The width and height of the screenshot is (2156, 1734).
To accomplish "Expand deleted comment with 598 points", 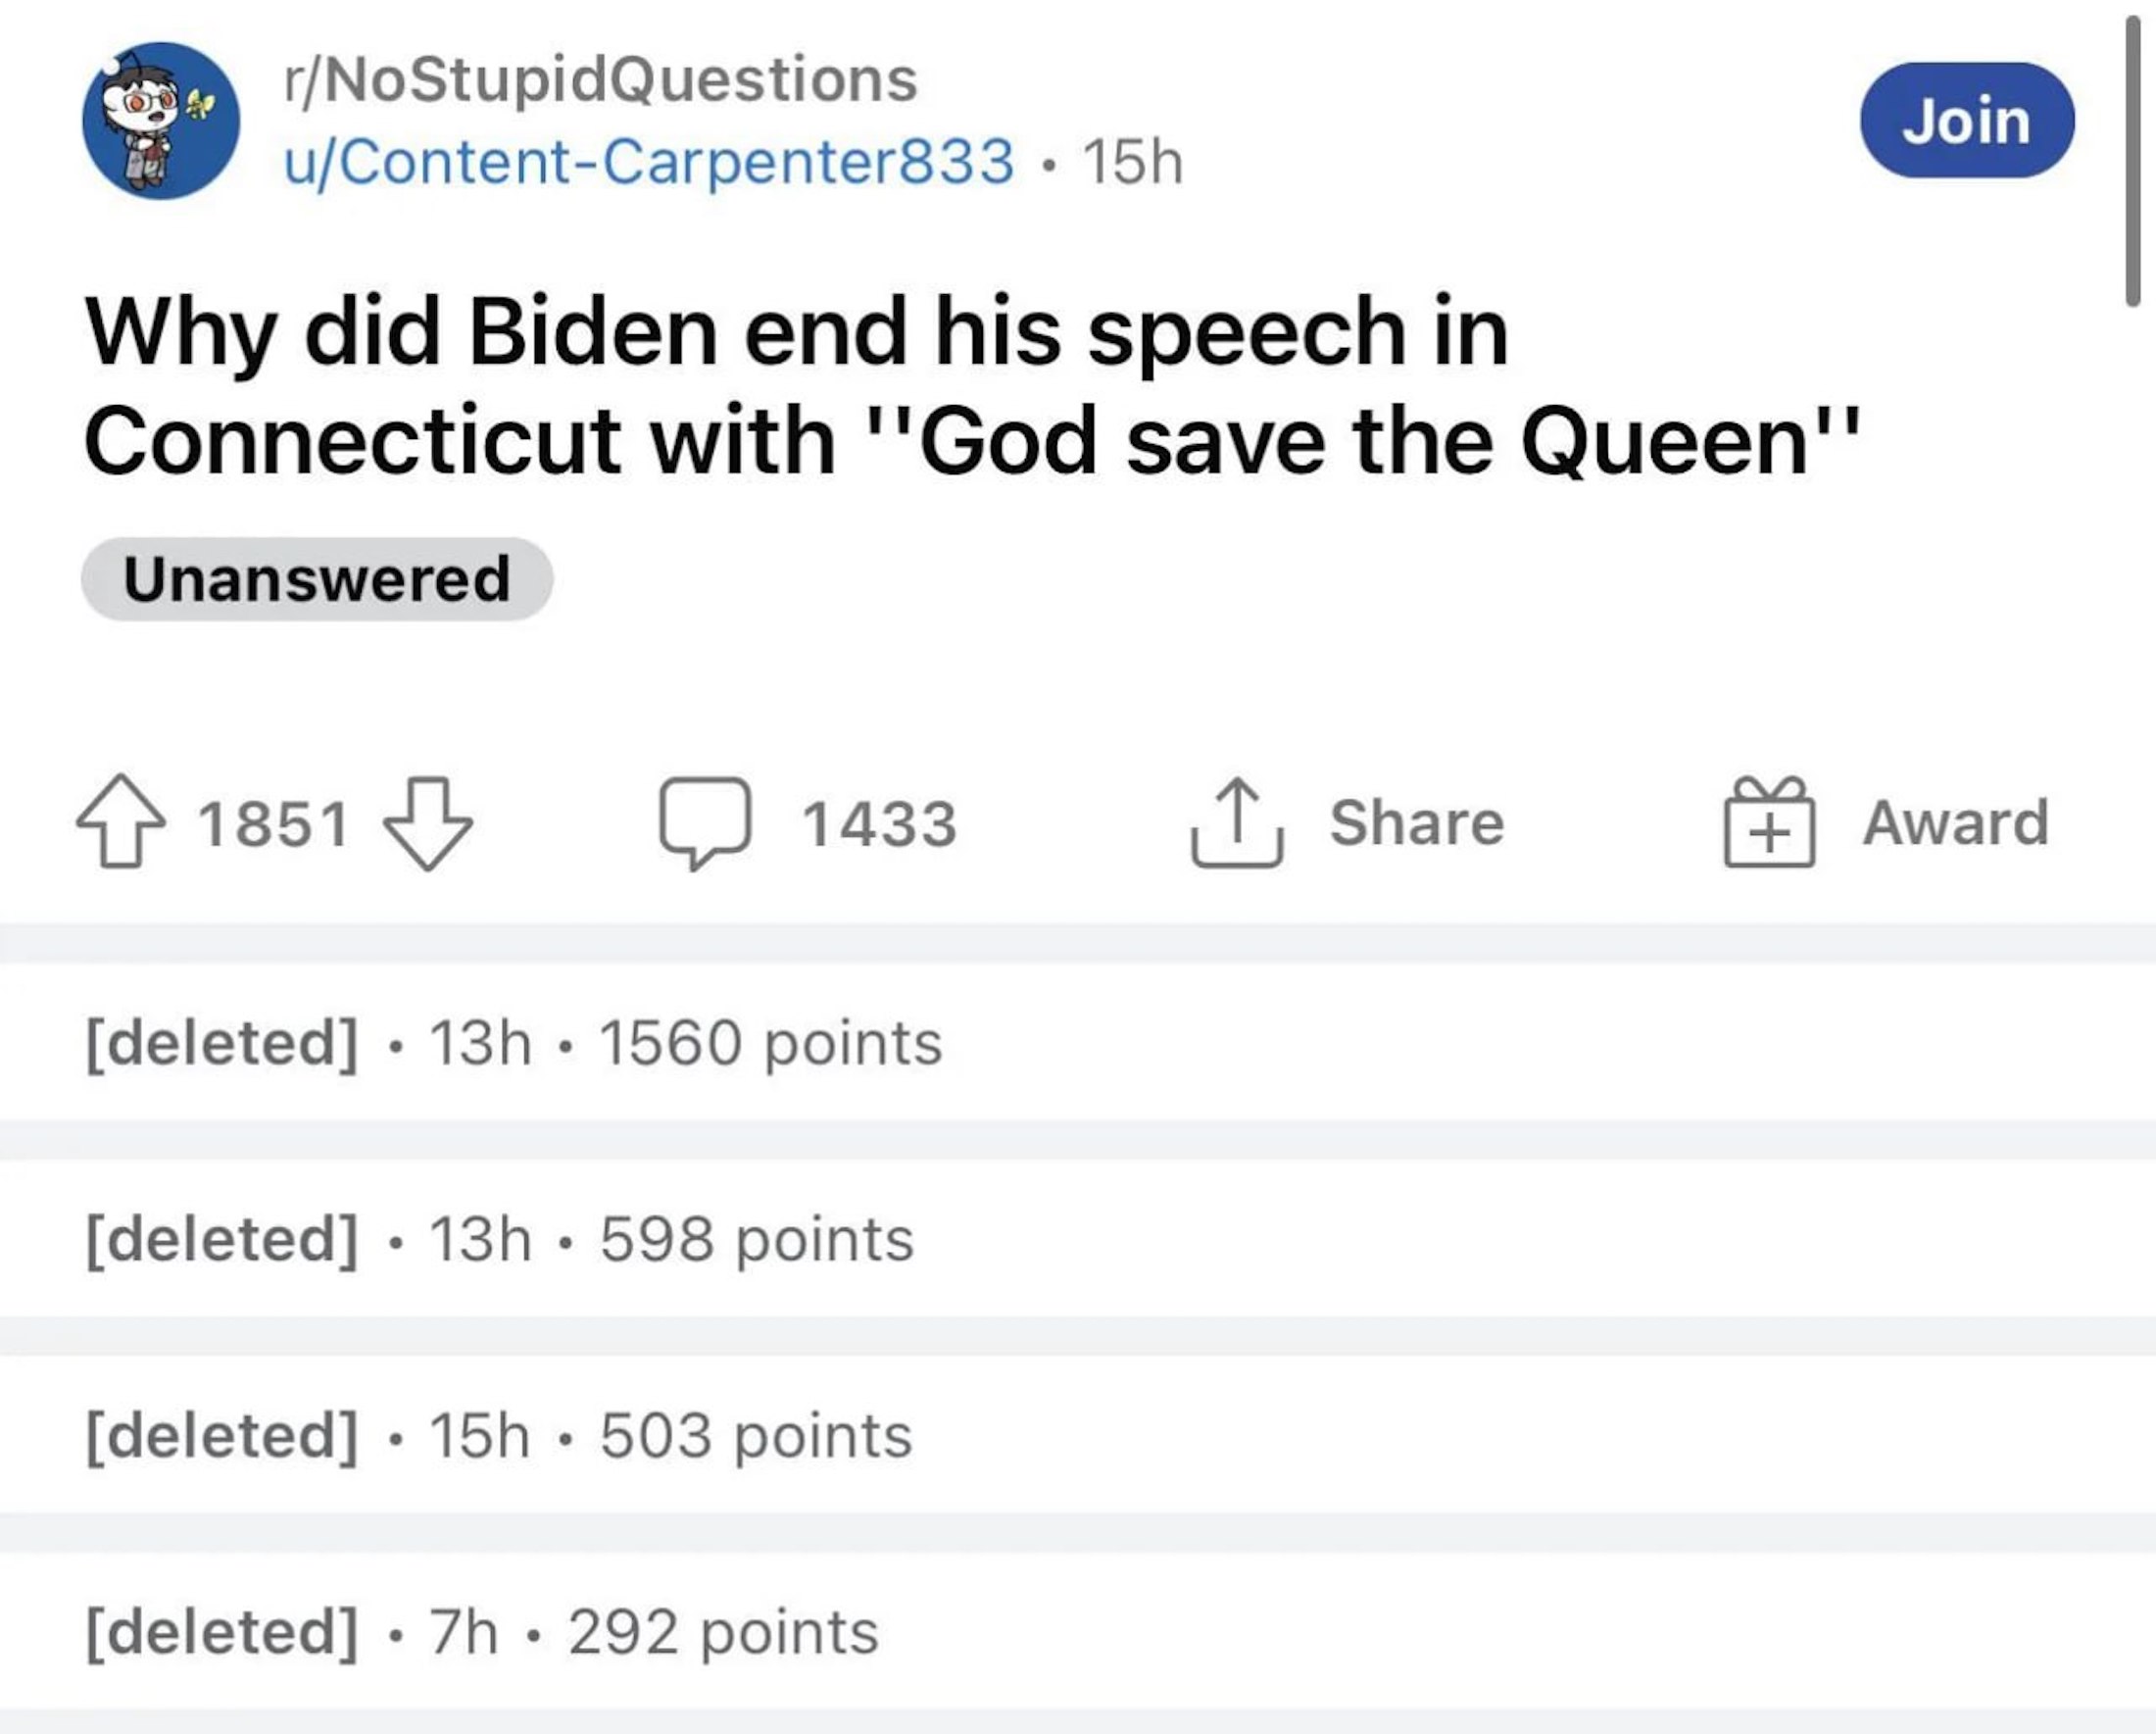I will pos(500,1240).
